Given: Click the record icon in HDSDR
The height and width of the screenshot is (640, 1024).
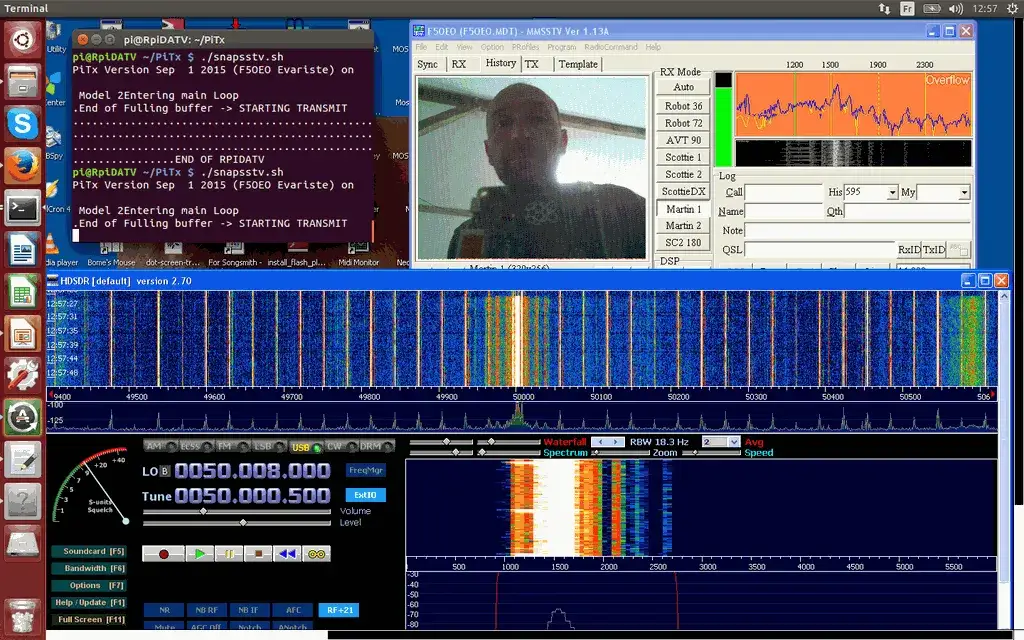Looking at the screenshot, I should point(163,553).
